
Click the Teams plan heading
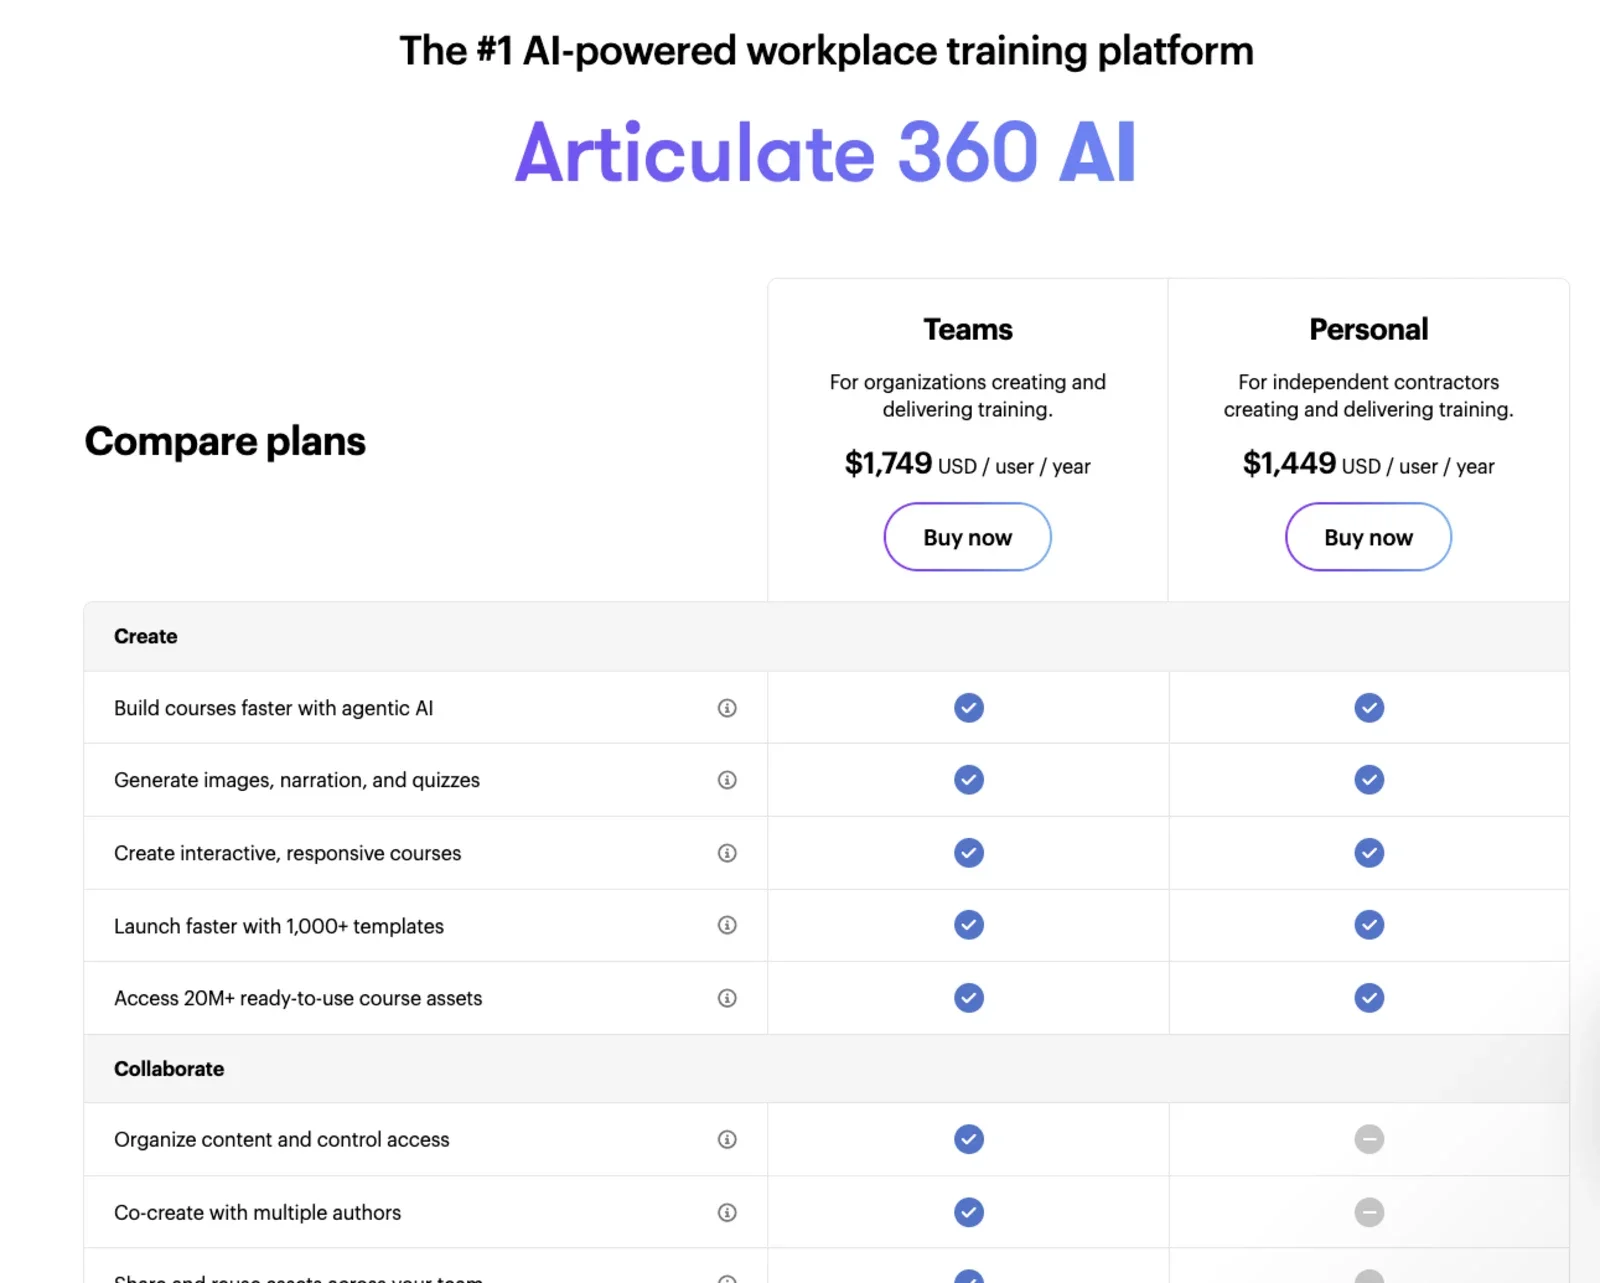[x=967, y=329]
